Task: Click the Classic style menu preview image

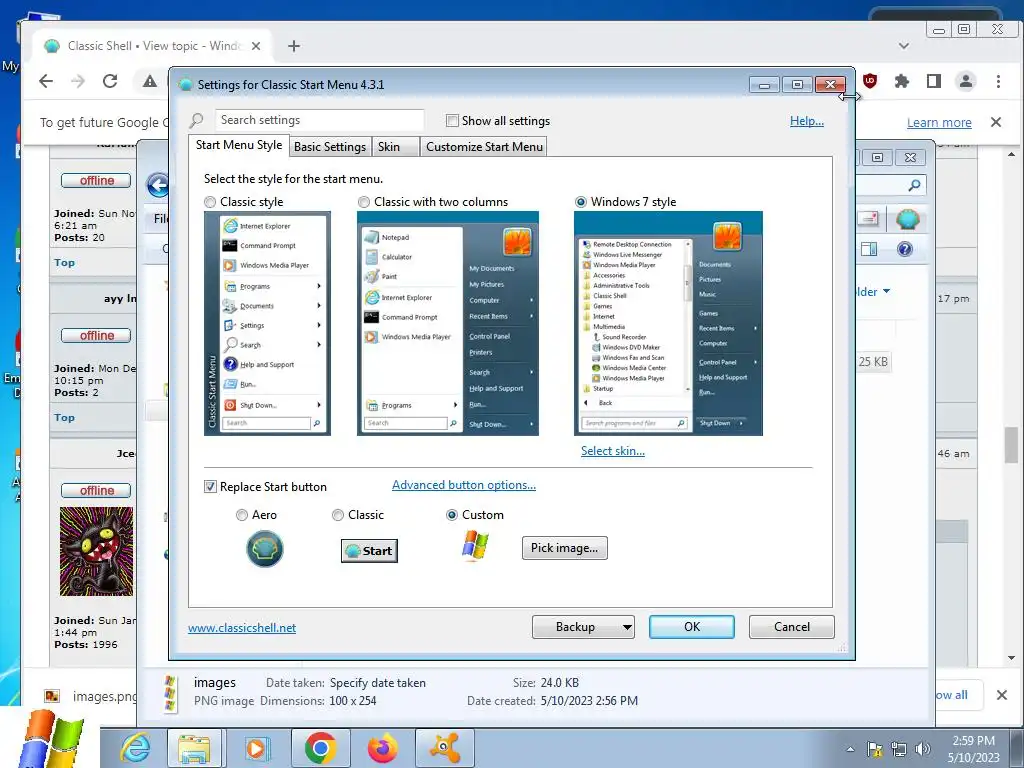Action: [x=267, y=323]
